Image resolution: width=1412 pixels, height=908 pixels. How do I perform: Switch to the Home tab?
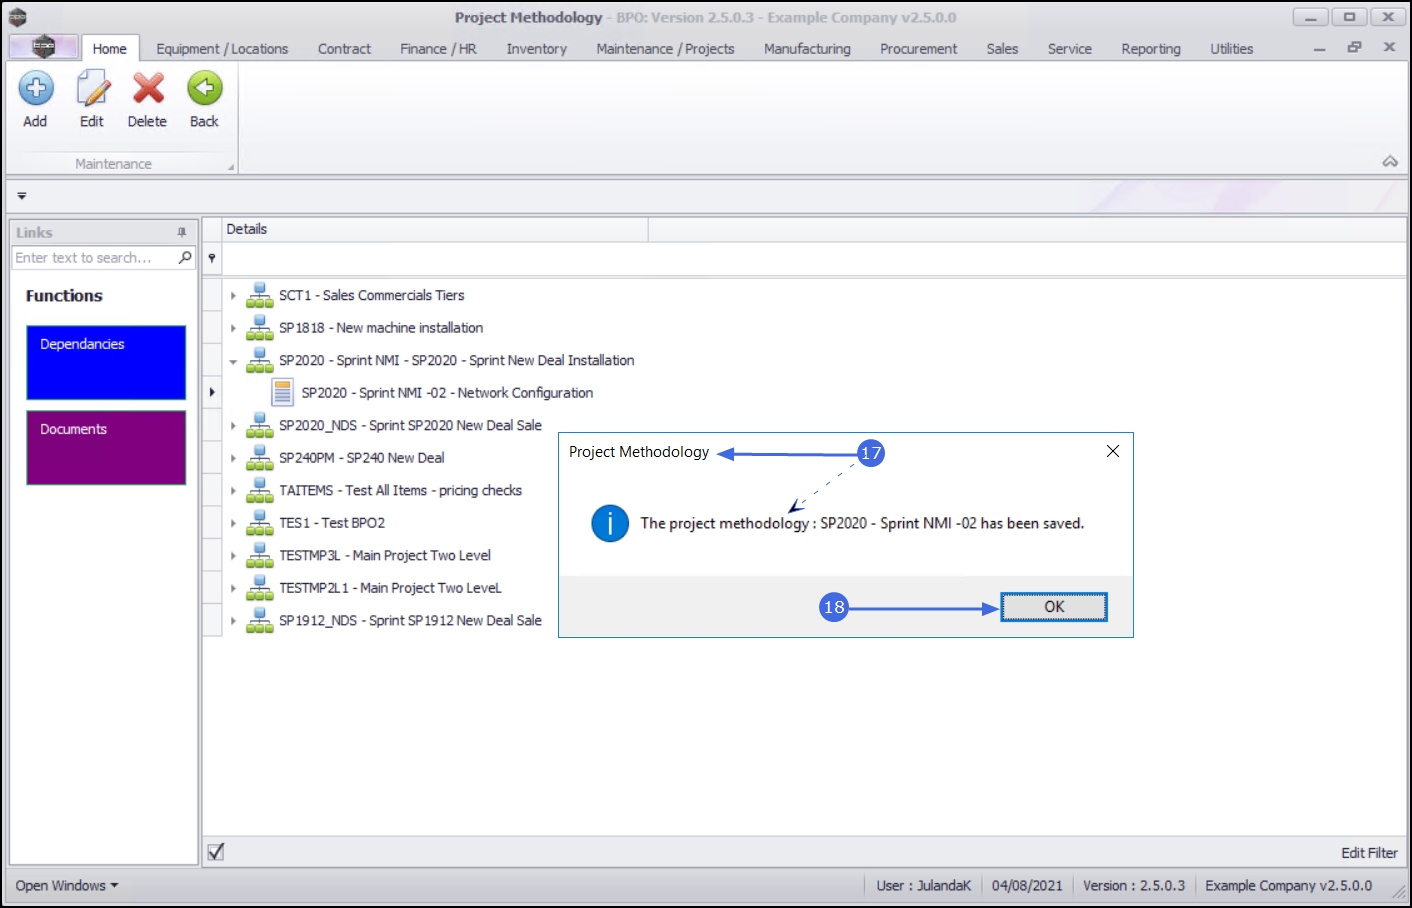coord(110,48)
